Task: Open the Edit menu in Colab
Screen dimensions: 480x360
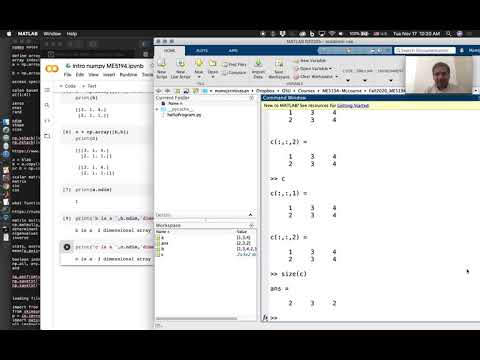Action: point(80,75)
